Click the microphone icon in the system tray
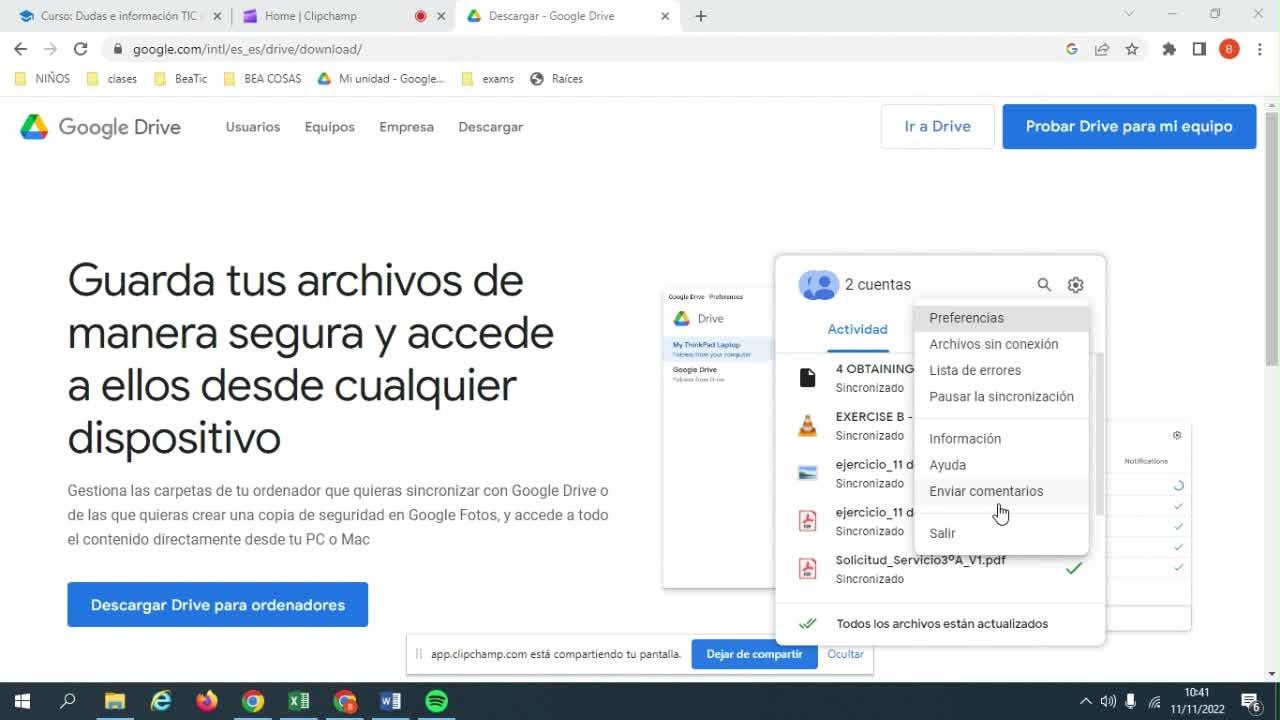Viewport: 1280px width, 720px height. pos(1131,701)
